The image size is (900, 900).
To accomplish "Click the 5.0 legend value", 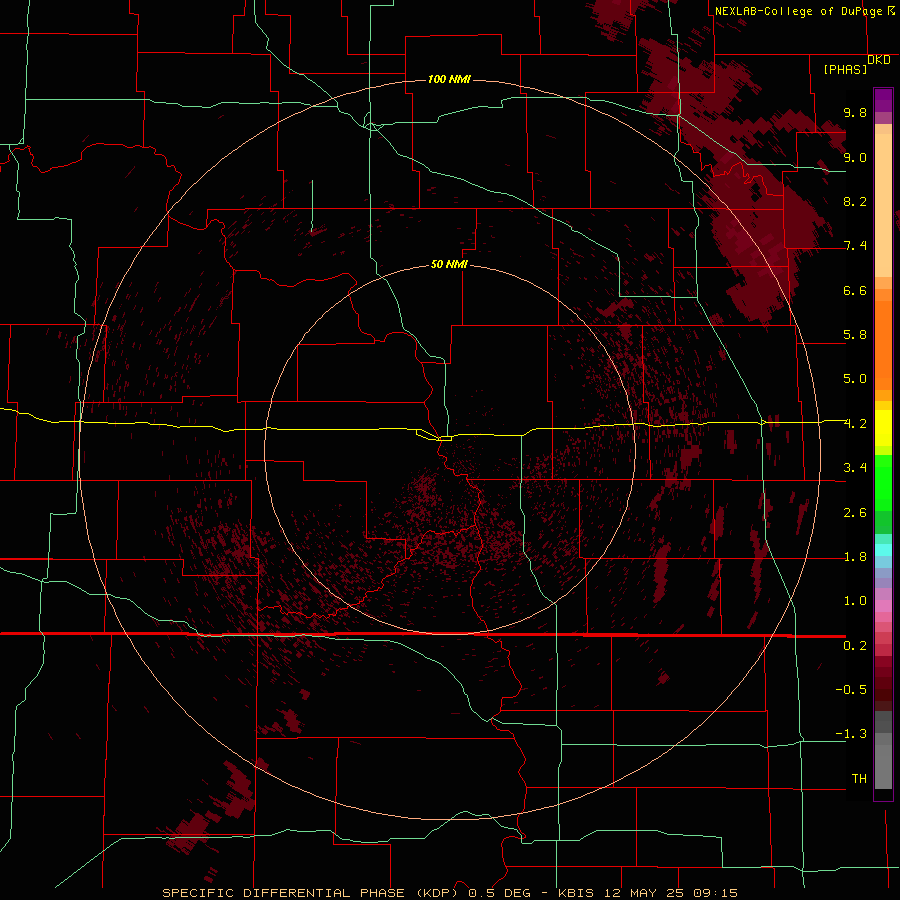I will (855, 379).
